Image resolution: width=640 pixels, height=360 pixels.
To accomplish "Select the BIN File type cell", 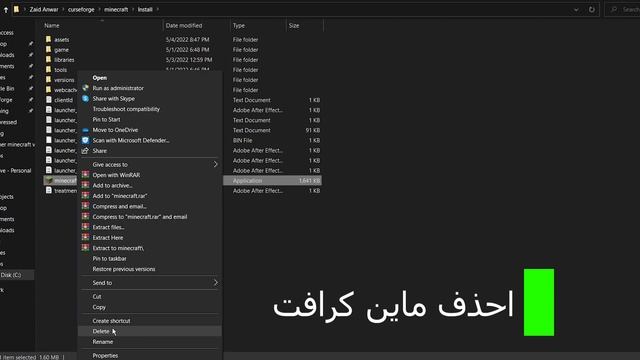I will (242, 140).
